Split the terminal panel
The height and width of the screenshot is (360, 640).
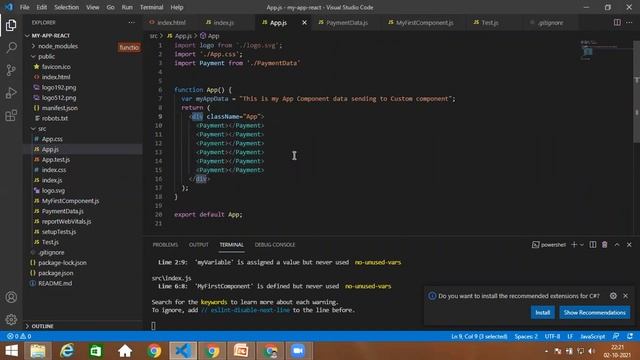(x=593, y=244)
